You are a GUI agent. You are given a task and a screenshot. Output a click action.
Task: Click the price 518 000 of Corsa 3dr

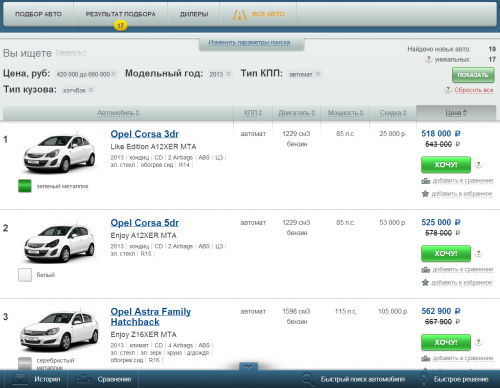coord(441,134)
